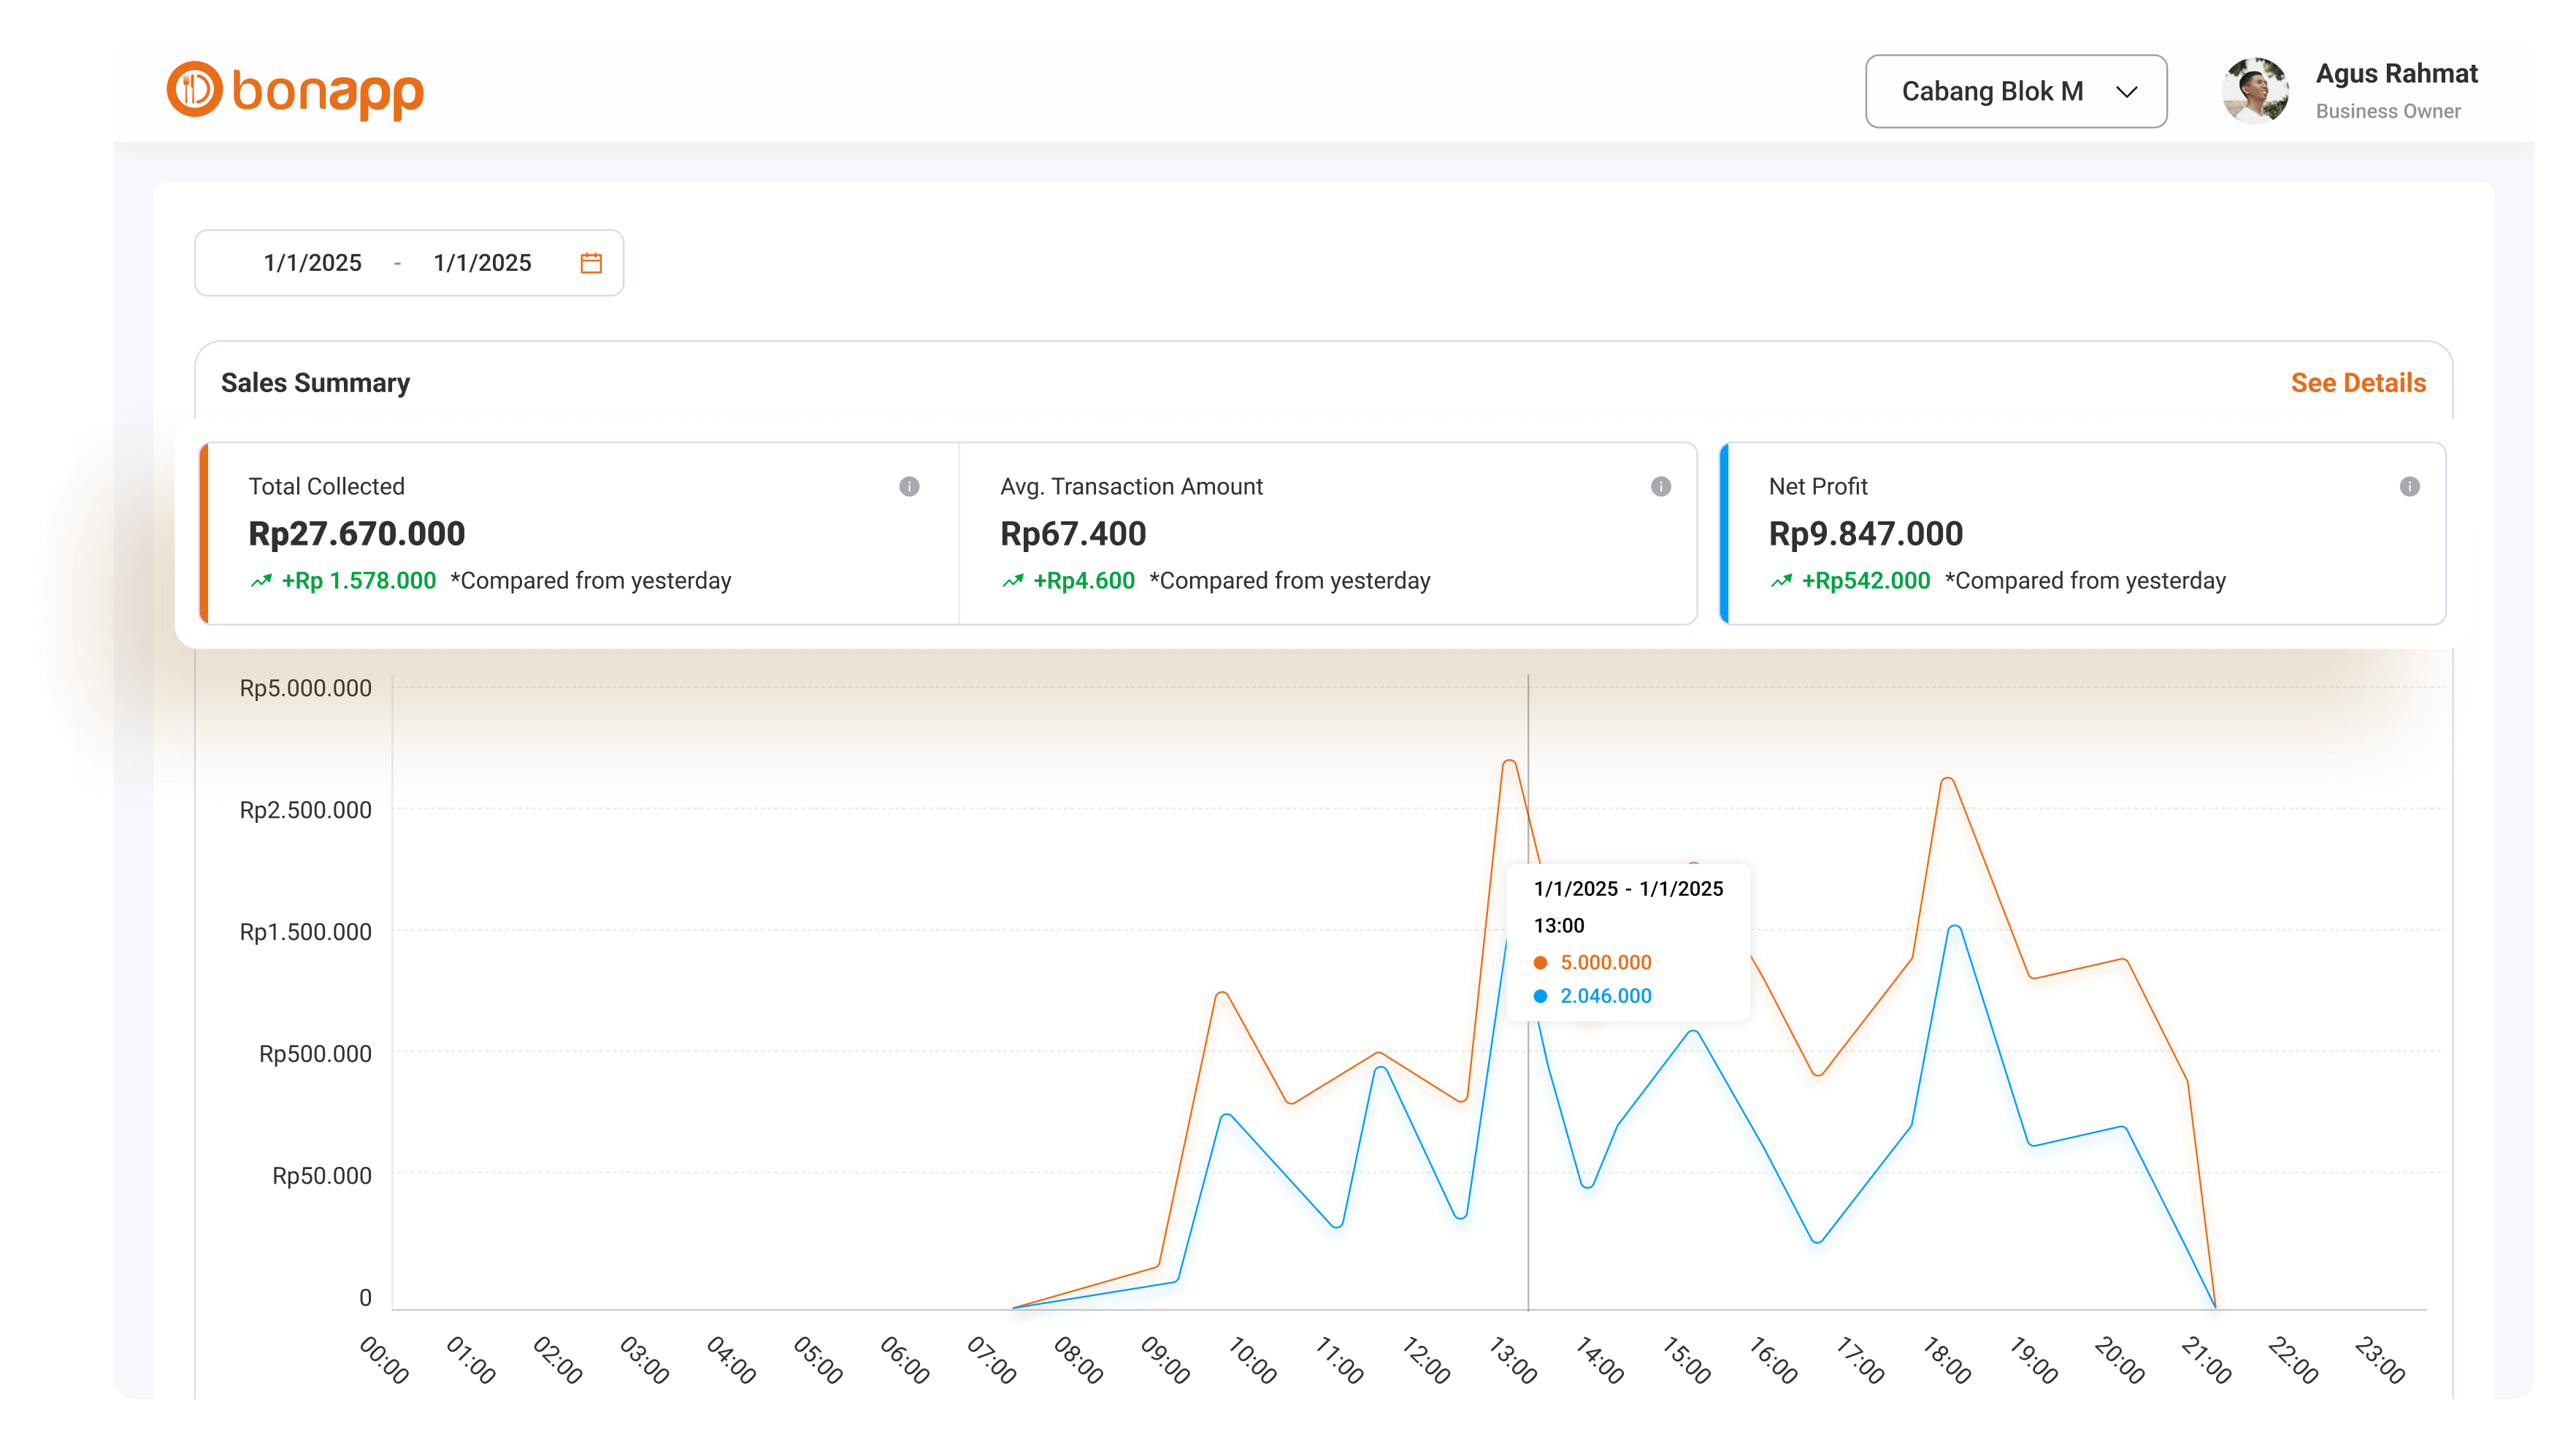Click Avg. Transaction Amount info icon
Image resolution: width=2576 pixels, height=1440 pixels.
click(1661, 487)
